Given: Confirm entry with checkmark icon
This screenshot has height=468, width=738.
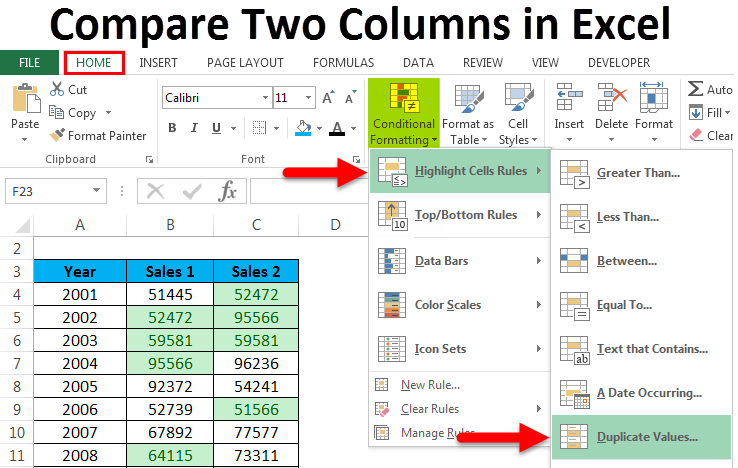Looking at the screenshot, I should pyautogui.click(x=192, y=191).
